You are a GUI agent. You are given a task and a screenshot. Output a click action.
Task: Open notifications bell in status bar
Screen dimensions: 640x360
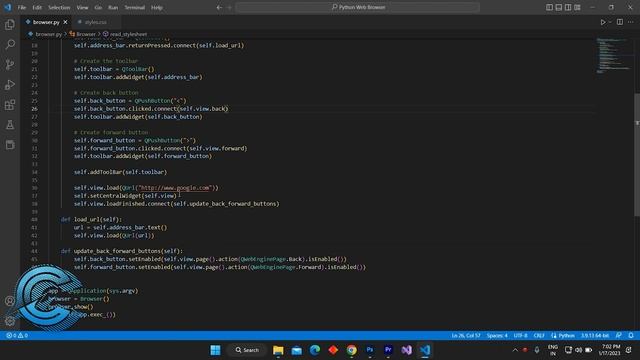coord(631,336)
